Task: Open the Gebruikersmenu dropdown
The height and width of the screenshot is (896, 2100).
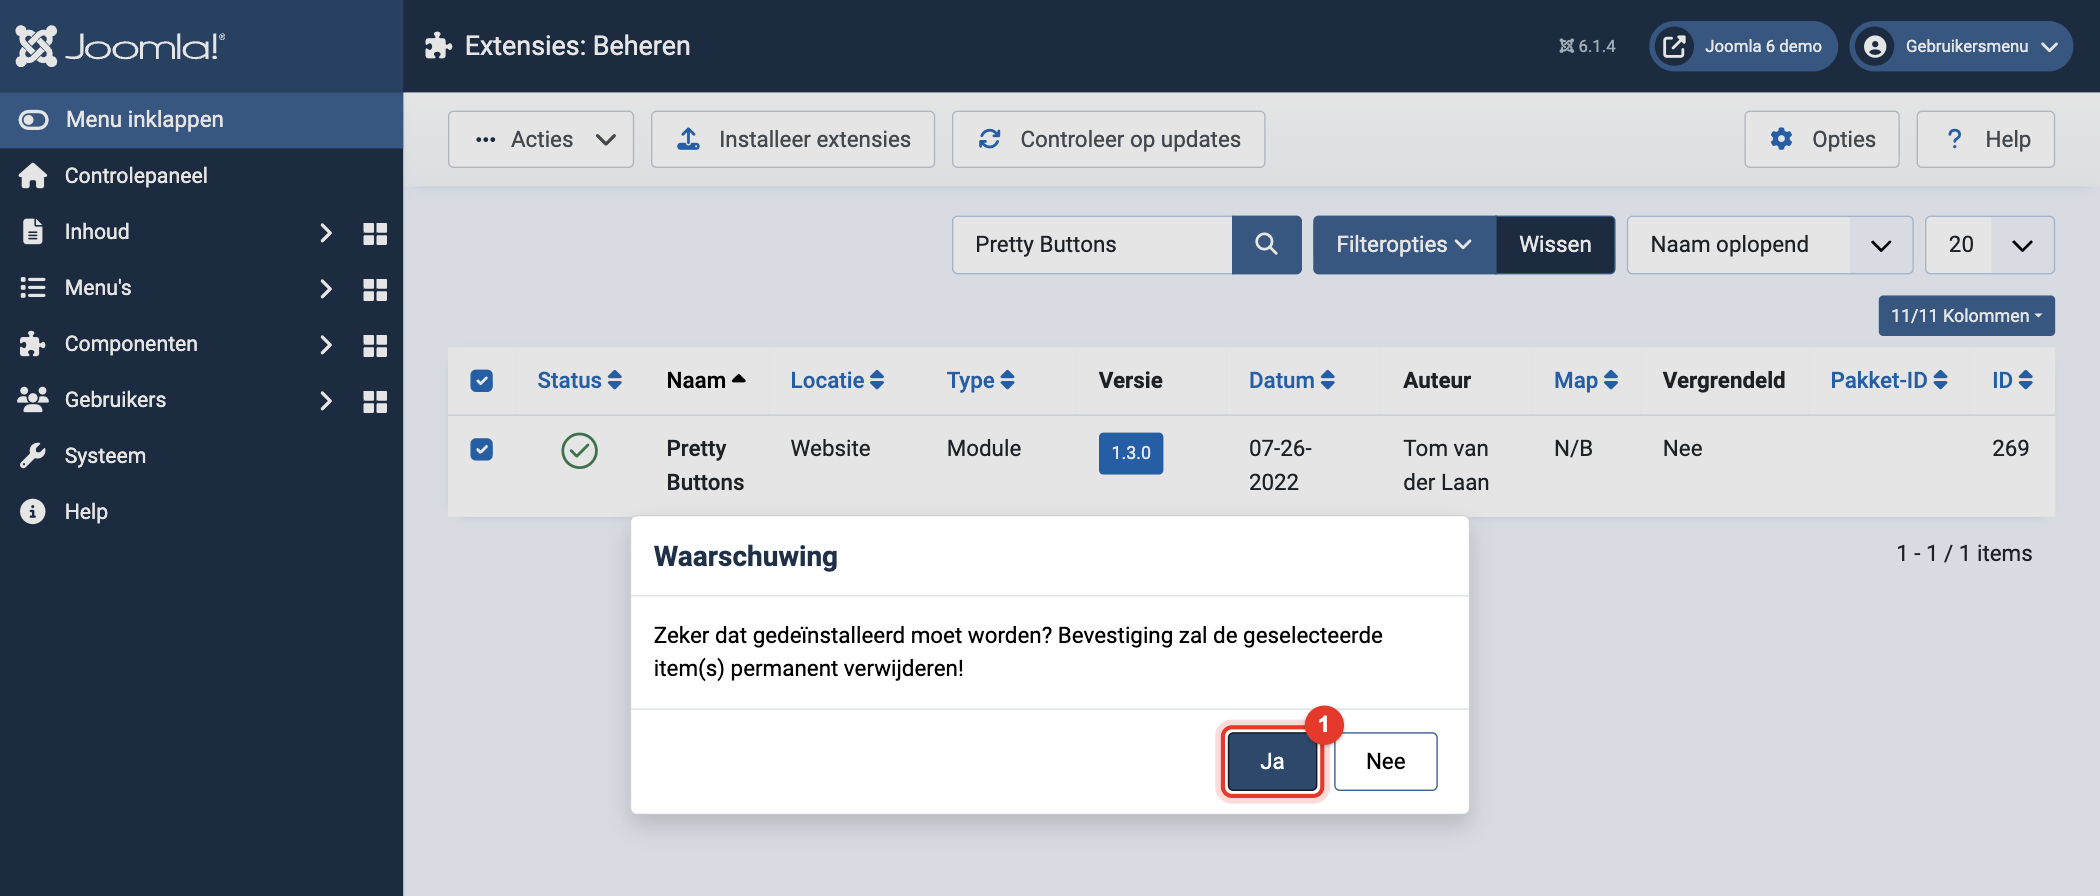Action: click(1961, 46)
